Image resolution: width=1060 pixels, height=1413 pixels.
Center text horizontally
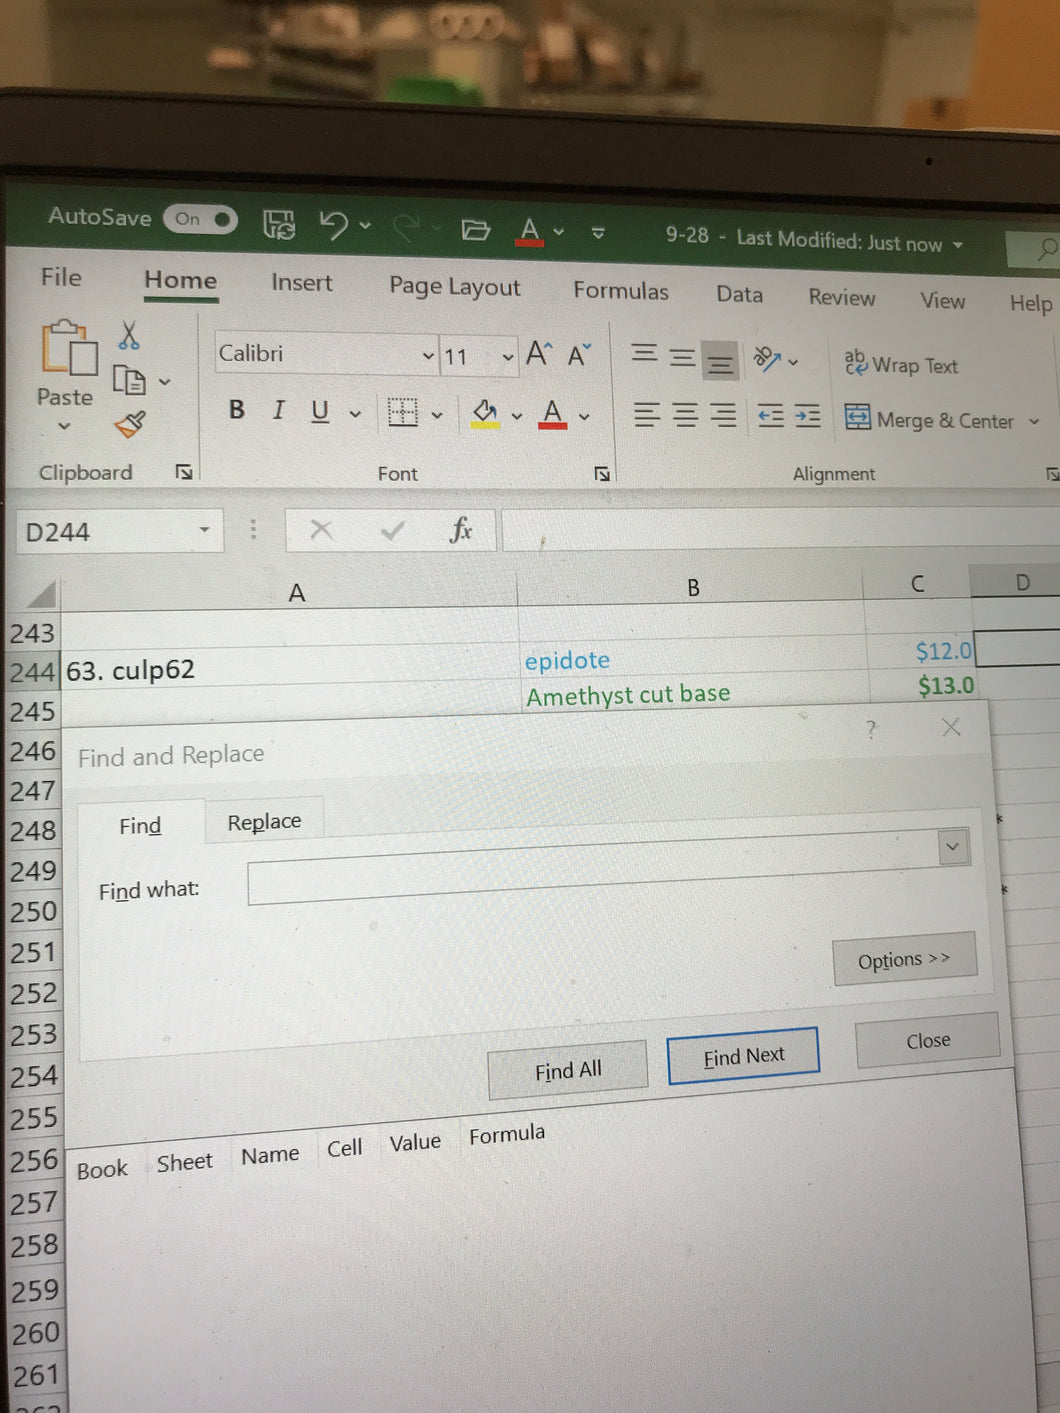pyautogui.click(x=685, y=415)
